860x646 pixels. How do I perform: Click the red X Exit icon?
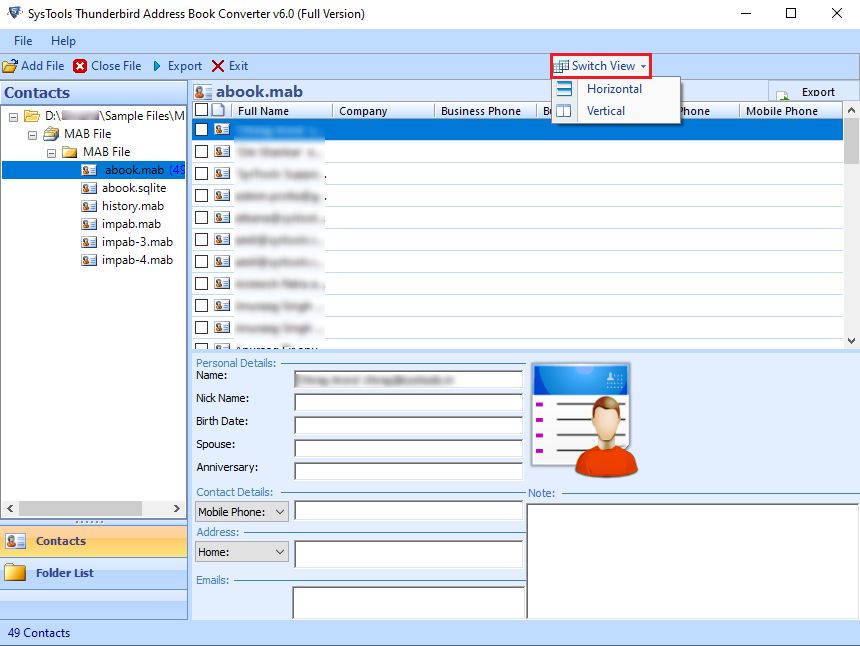[x=218, y=66]
